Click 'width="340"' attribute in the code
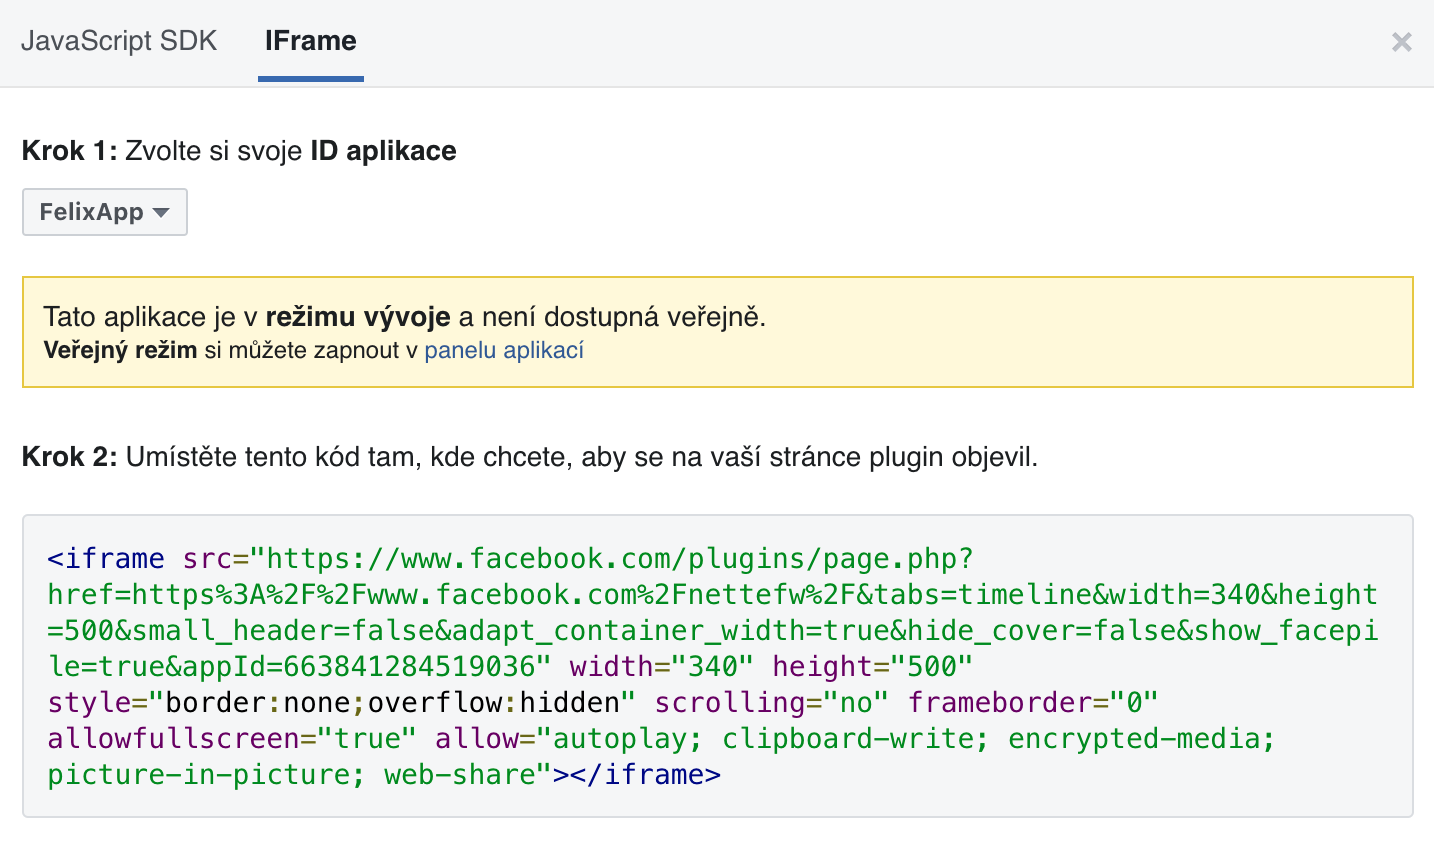Image resolution: width=1434 pixels, height=860 pixels. [x=662, y=667]
